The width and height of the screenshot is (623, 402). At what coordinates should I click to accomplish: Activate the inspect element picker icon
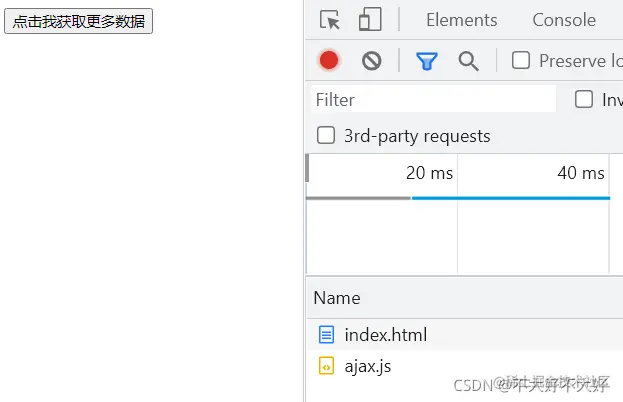(330, 19)
